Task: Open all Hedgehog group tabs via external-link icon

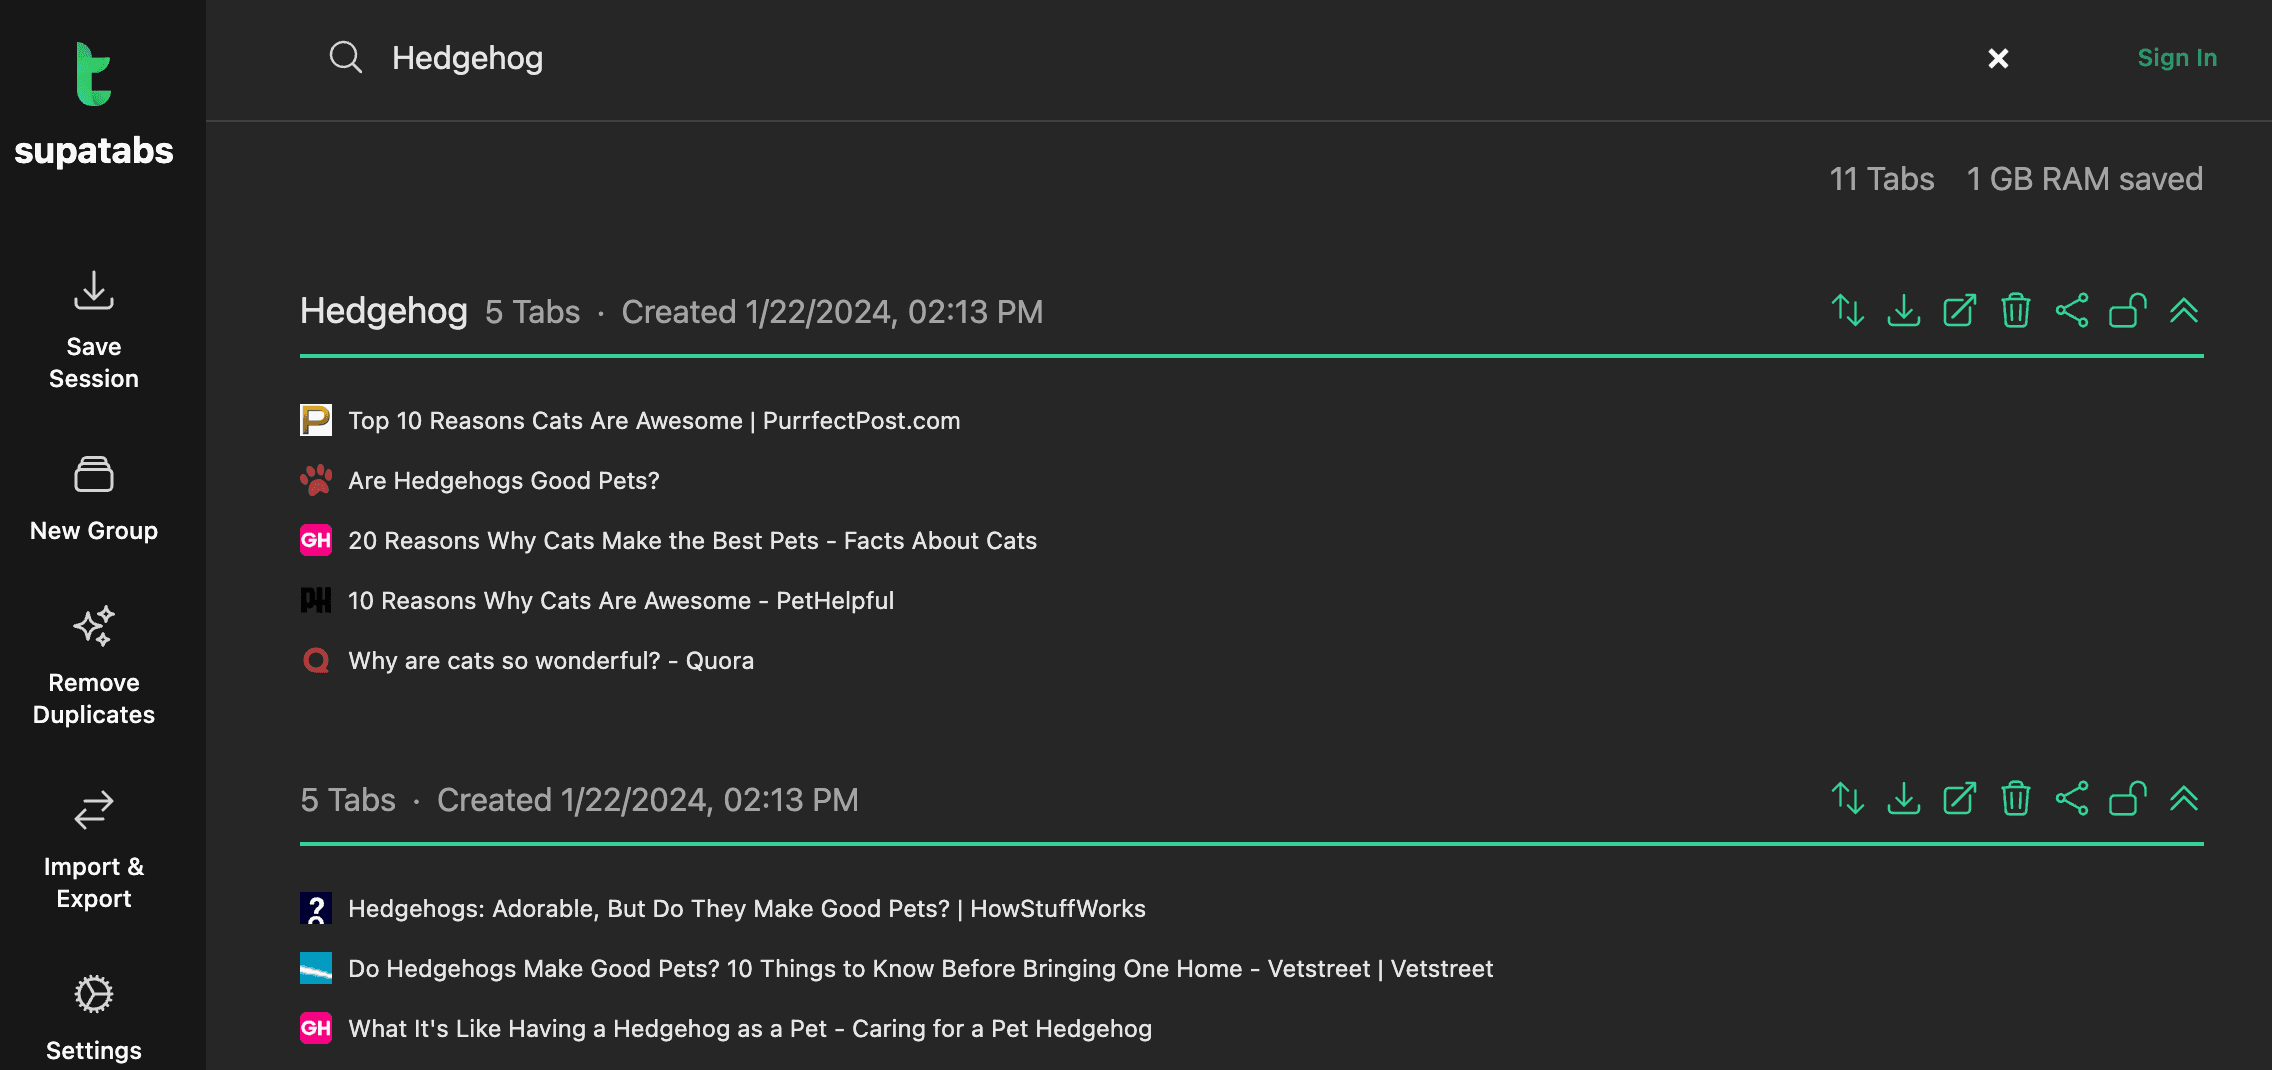Action: 1959,311
